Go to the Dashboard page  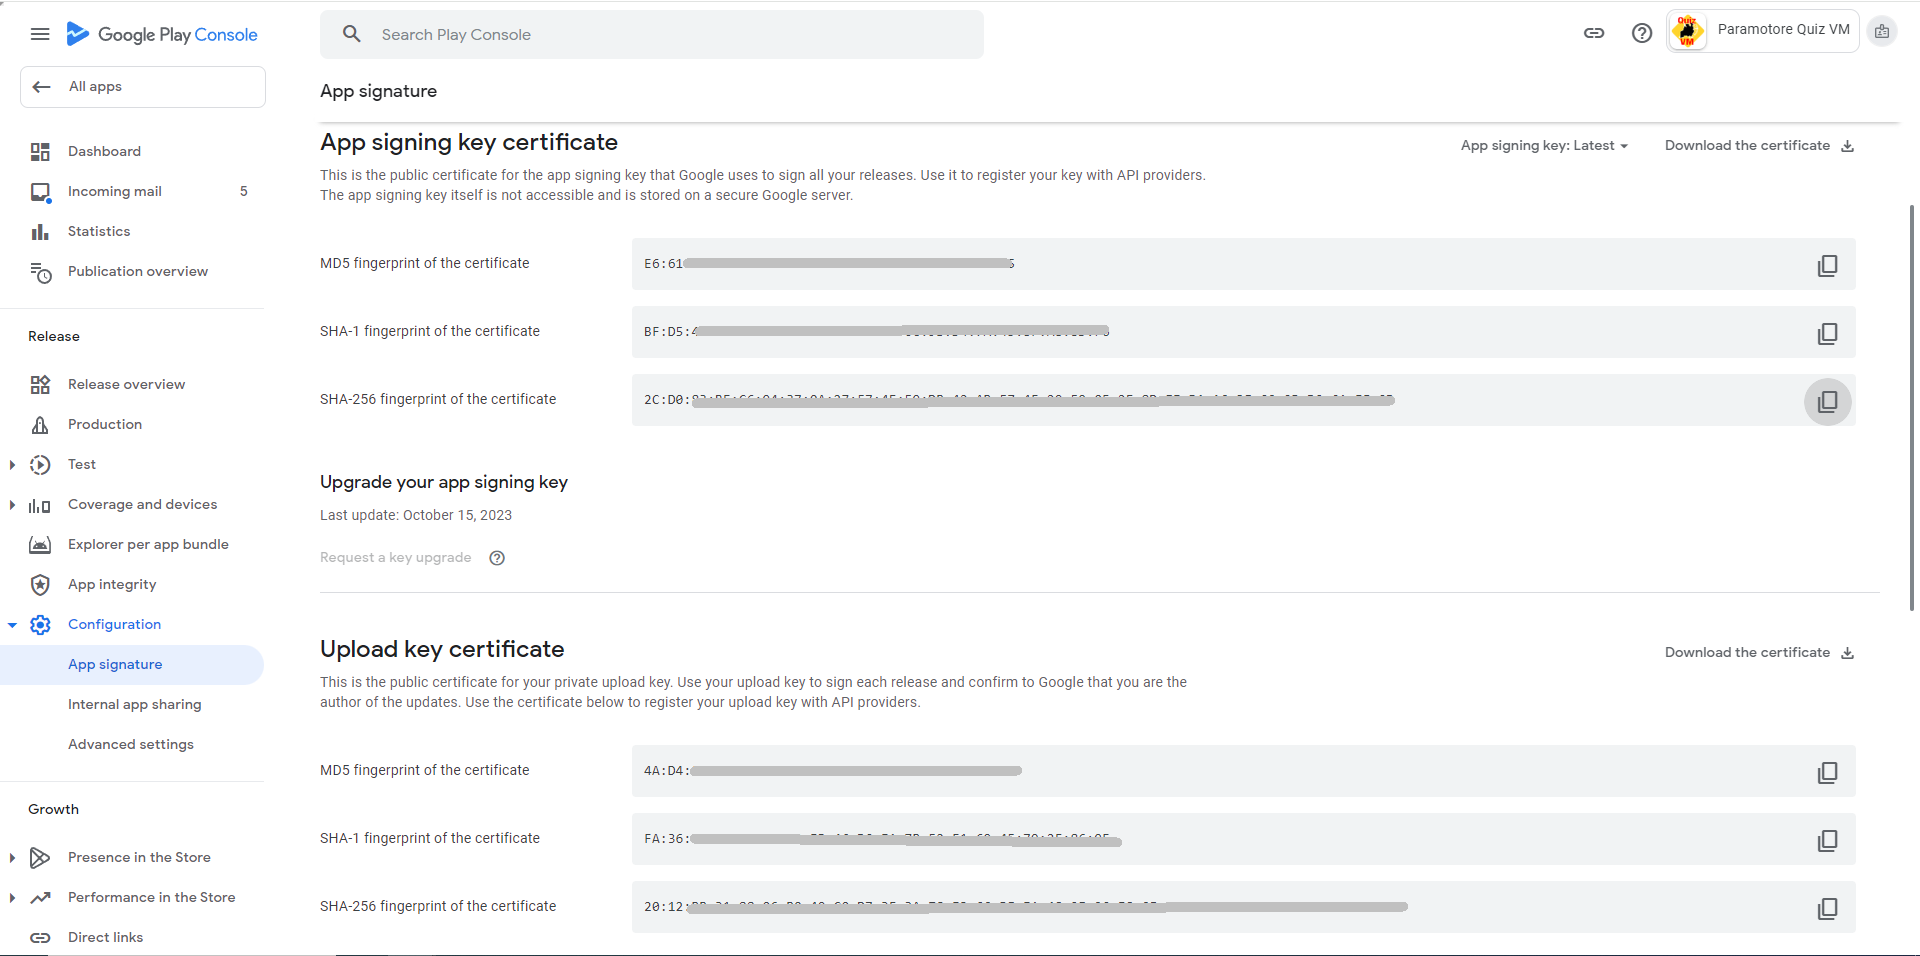coord(104,152)
